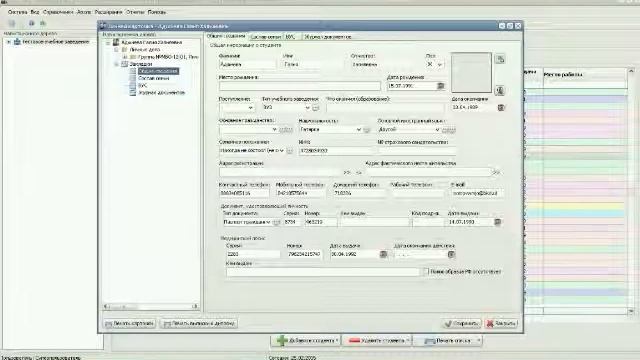Click the << copy button between address fields

359,173
